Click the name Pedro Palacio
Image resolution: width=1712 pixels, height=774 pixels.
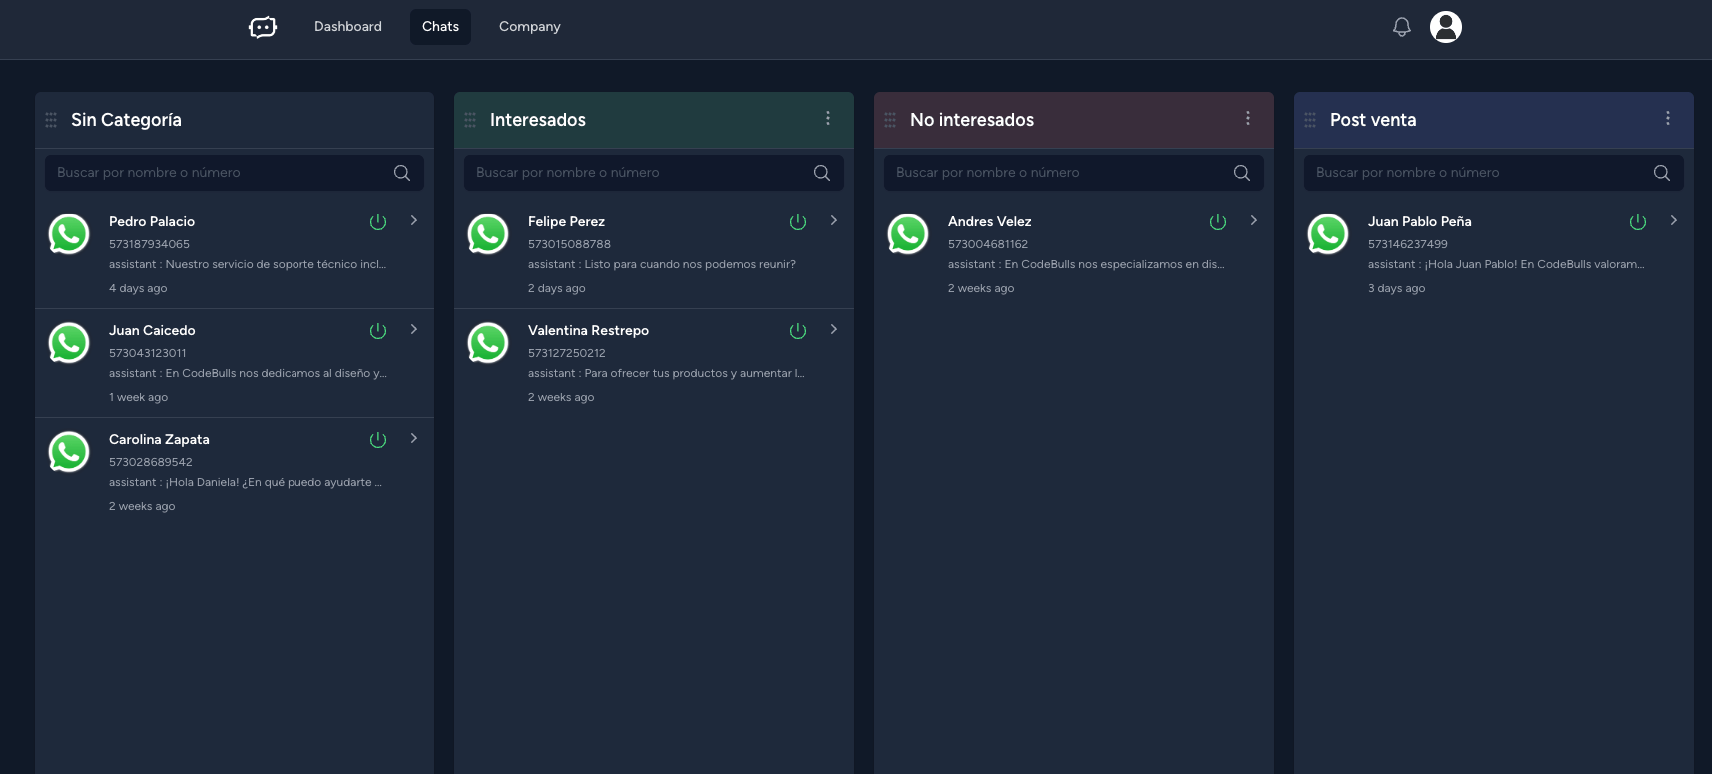click(x=152, y=221)
